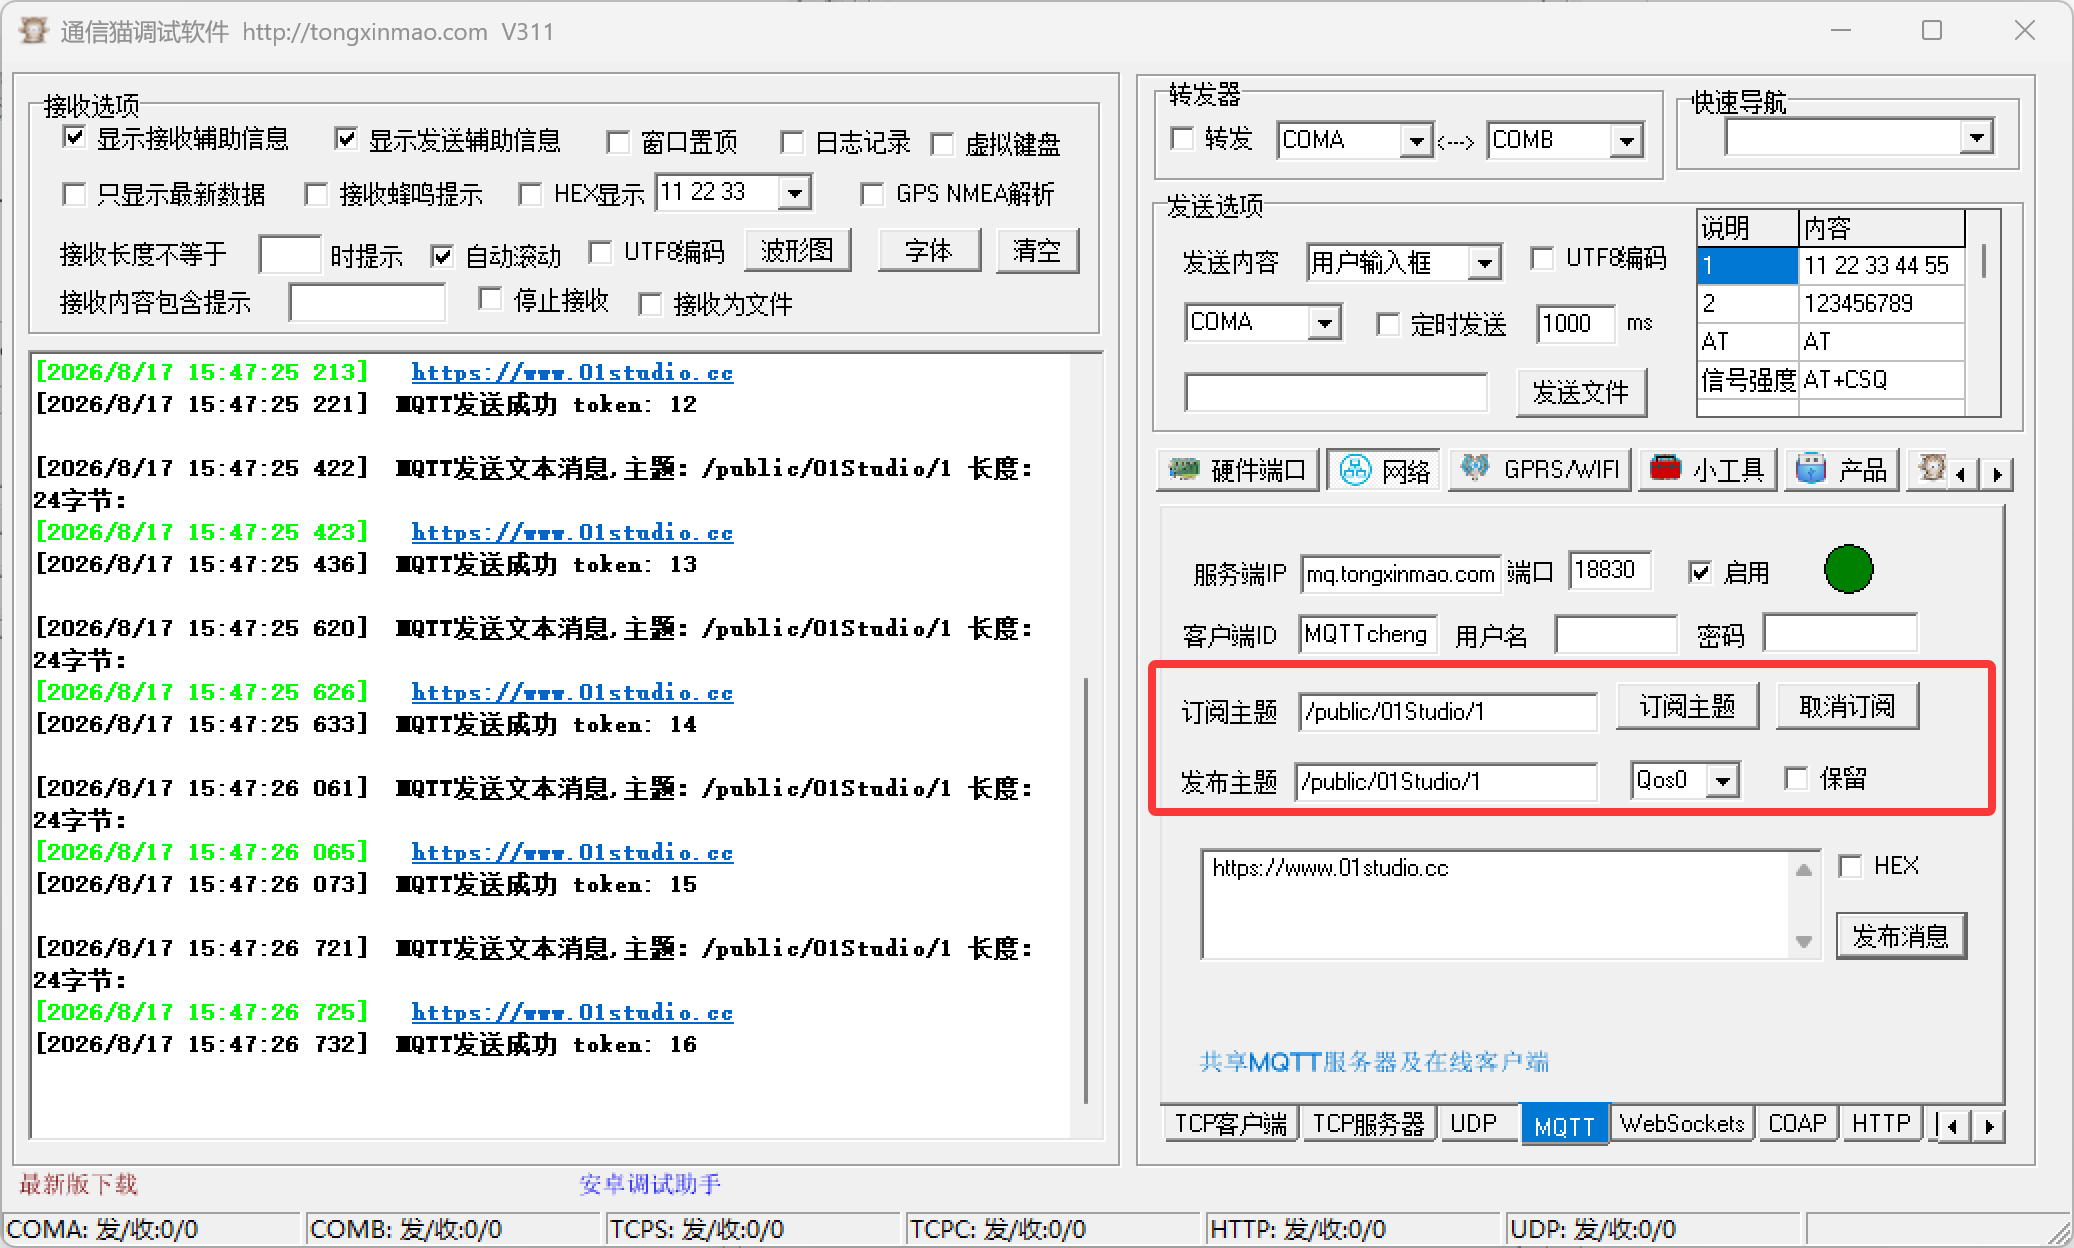Screen dimensions: 2074x1248
Task: Enable 日志记录 checkbox
Action: tap(792, 142)
